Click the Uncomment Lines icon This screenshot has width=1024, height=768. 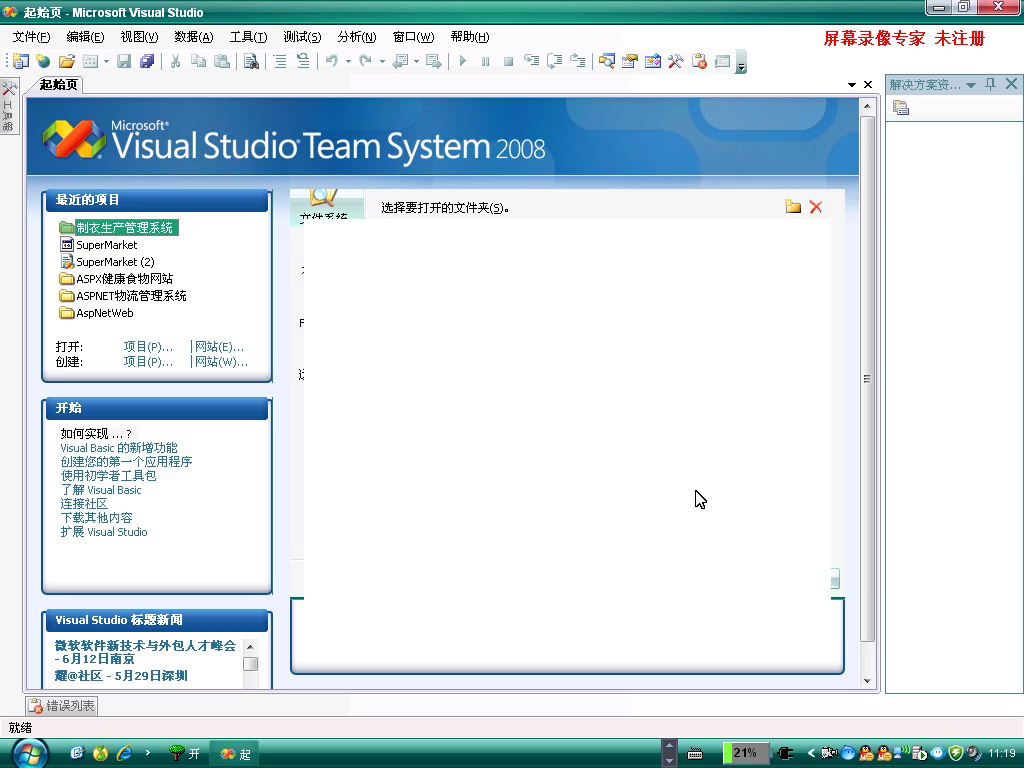(x=303, y=61)
